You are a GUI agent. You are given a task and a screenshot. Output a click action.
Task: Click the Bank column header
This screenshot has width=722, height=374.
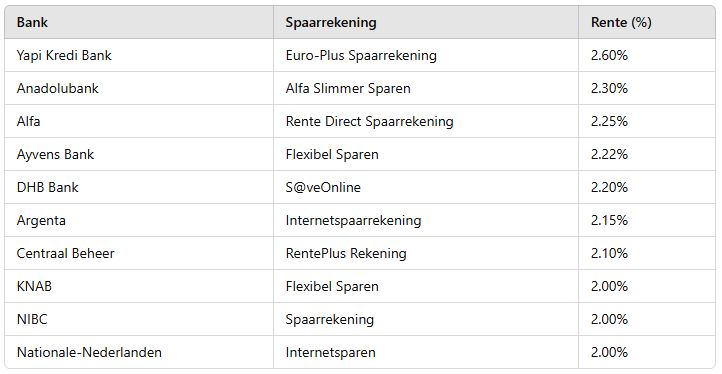coord(139,22)
